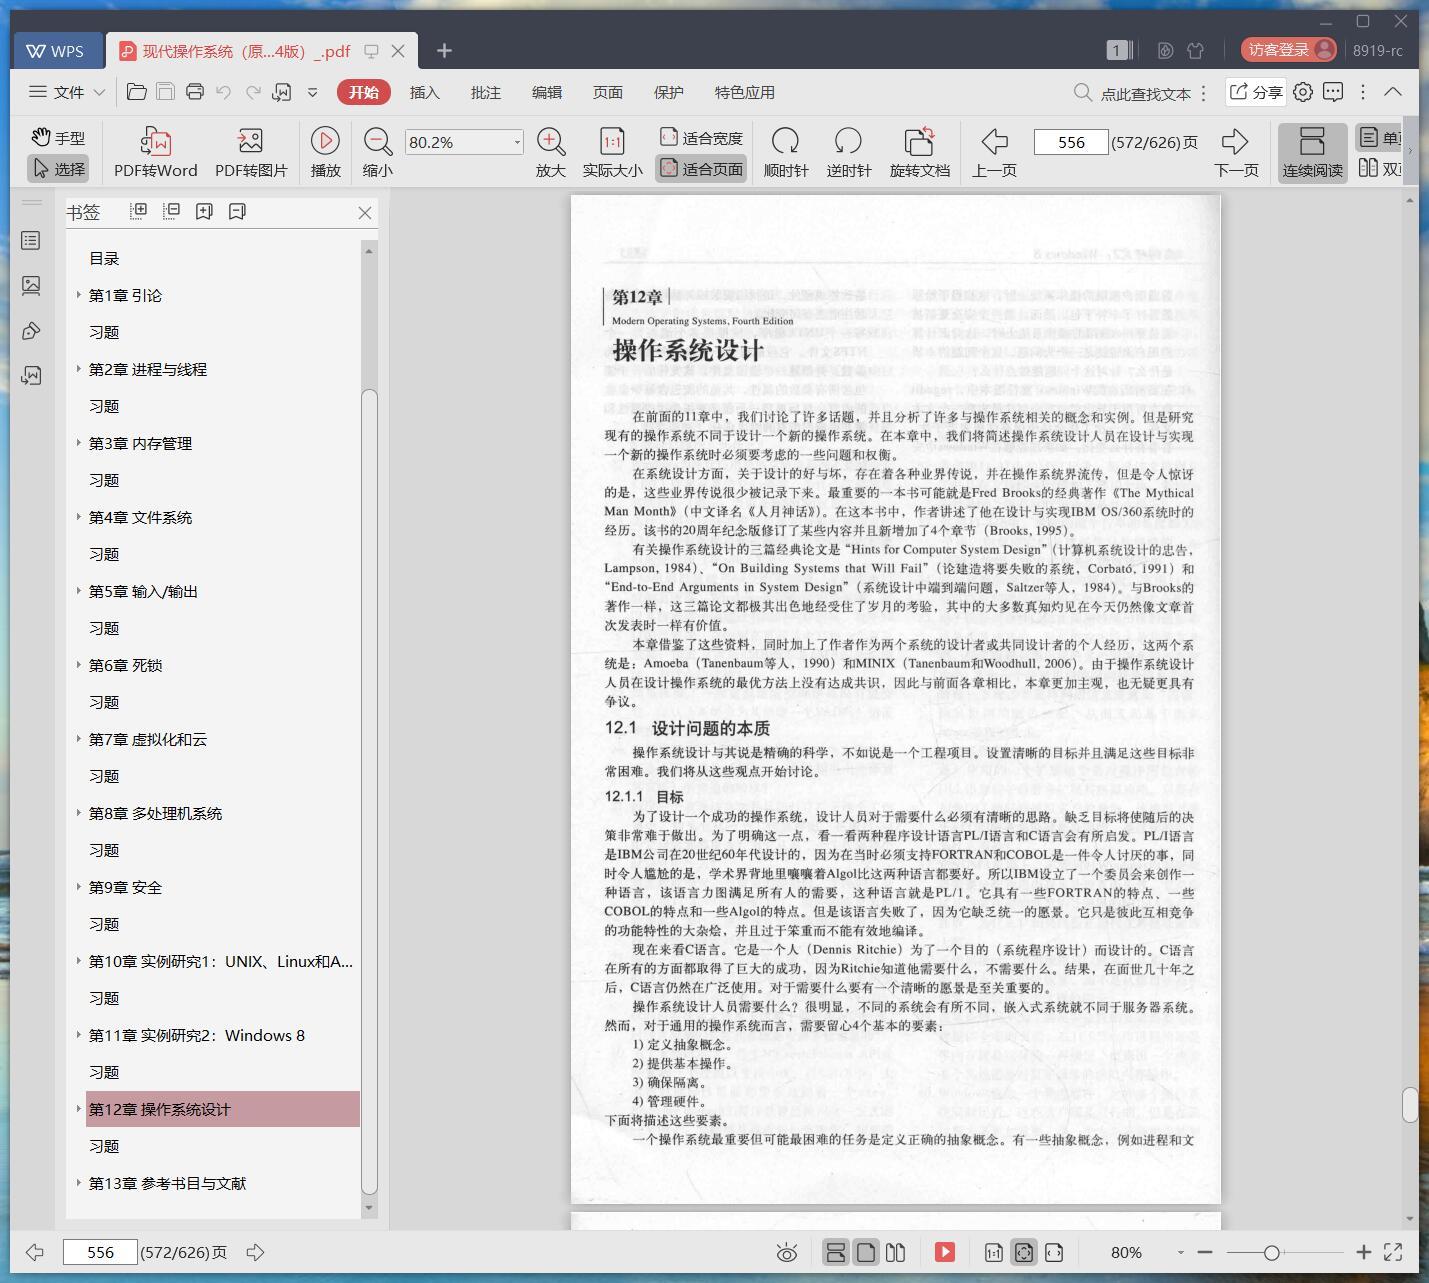
Task: Open the 页面 ribbon tab
Action: (x=607, y=92)
